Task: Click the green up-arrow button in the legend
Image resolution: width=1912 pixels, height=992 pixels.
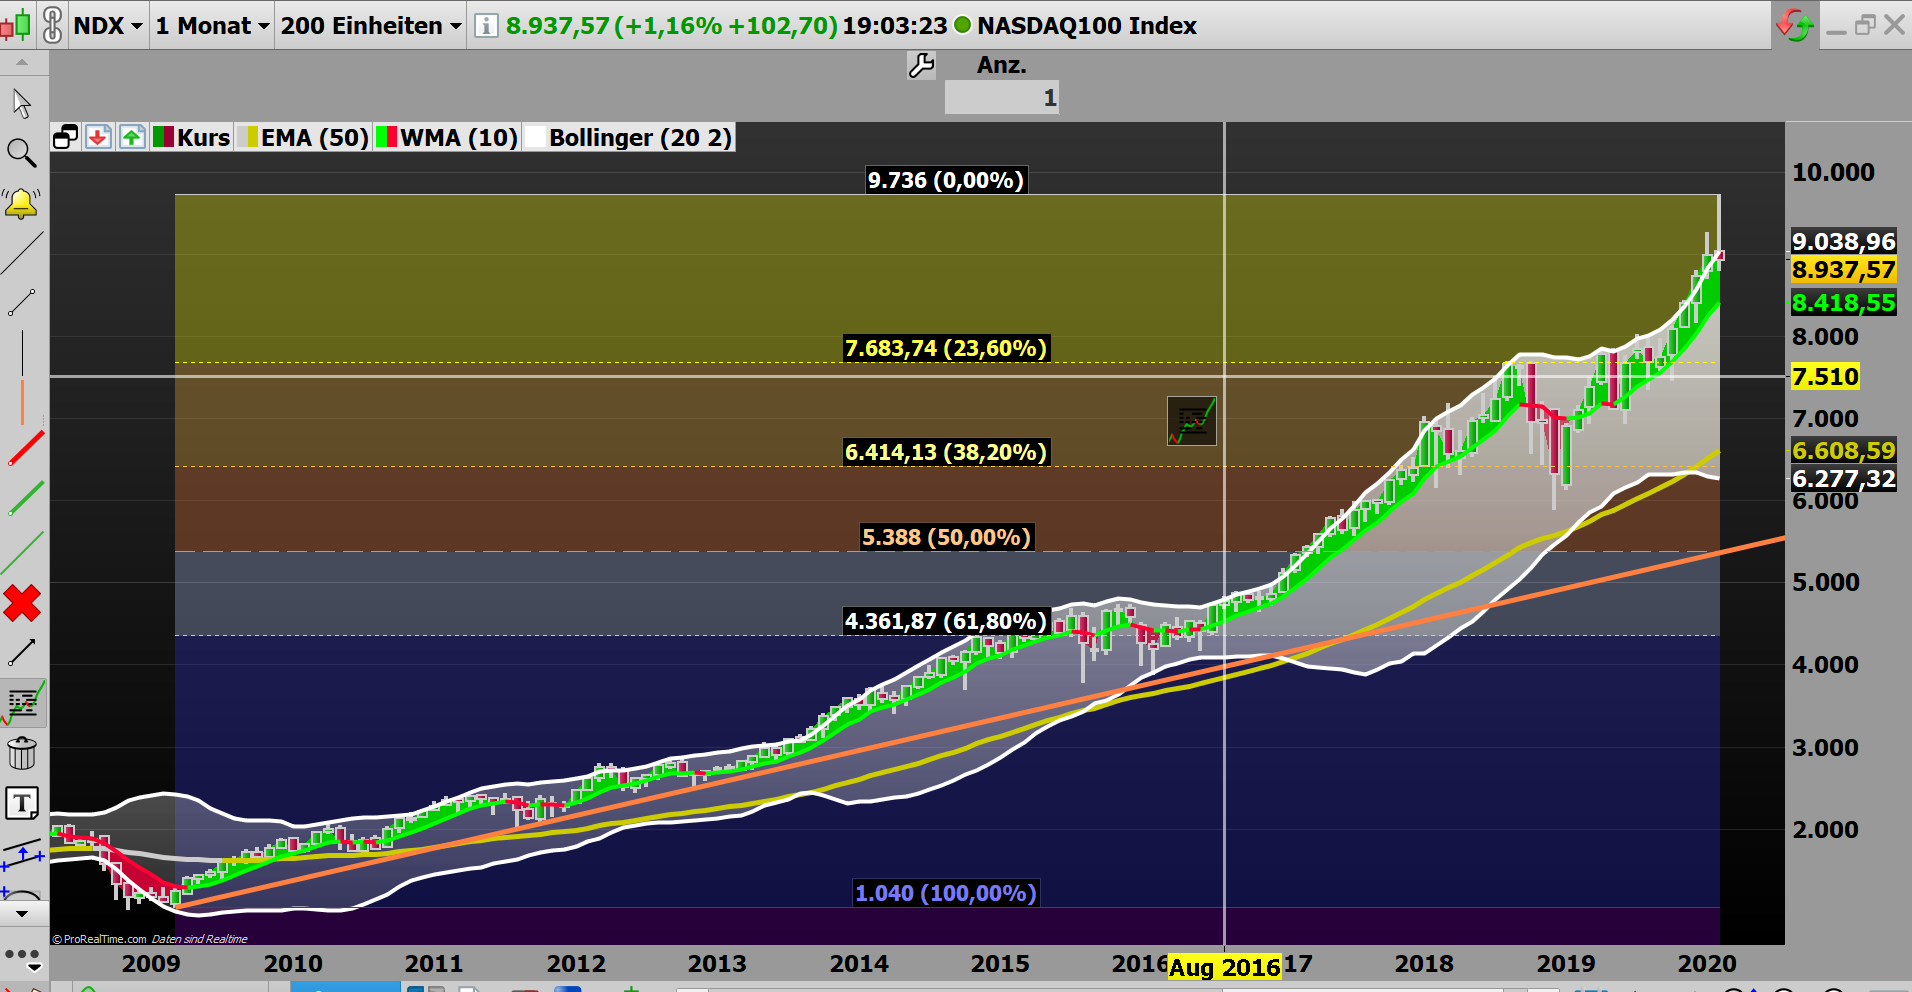Action: tap(131, 137)
